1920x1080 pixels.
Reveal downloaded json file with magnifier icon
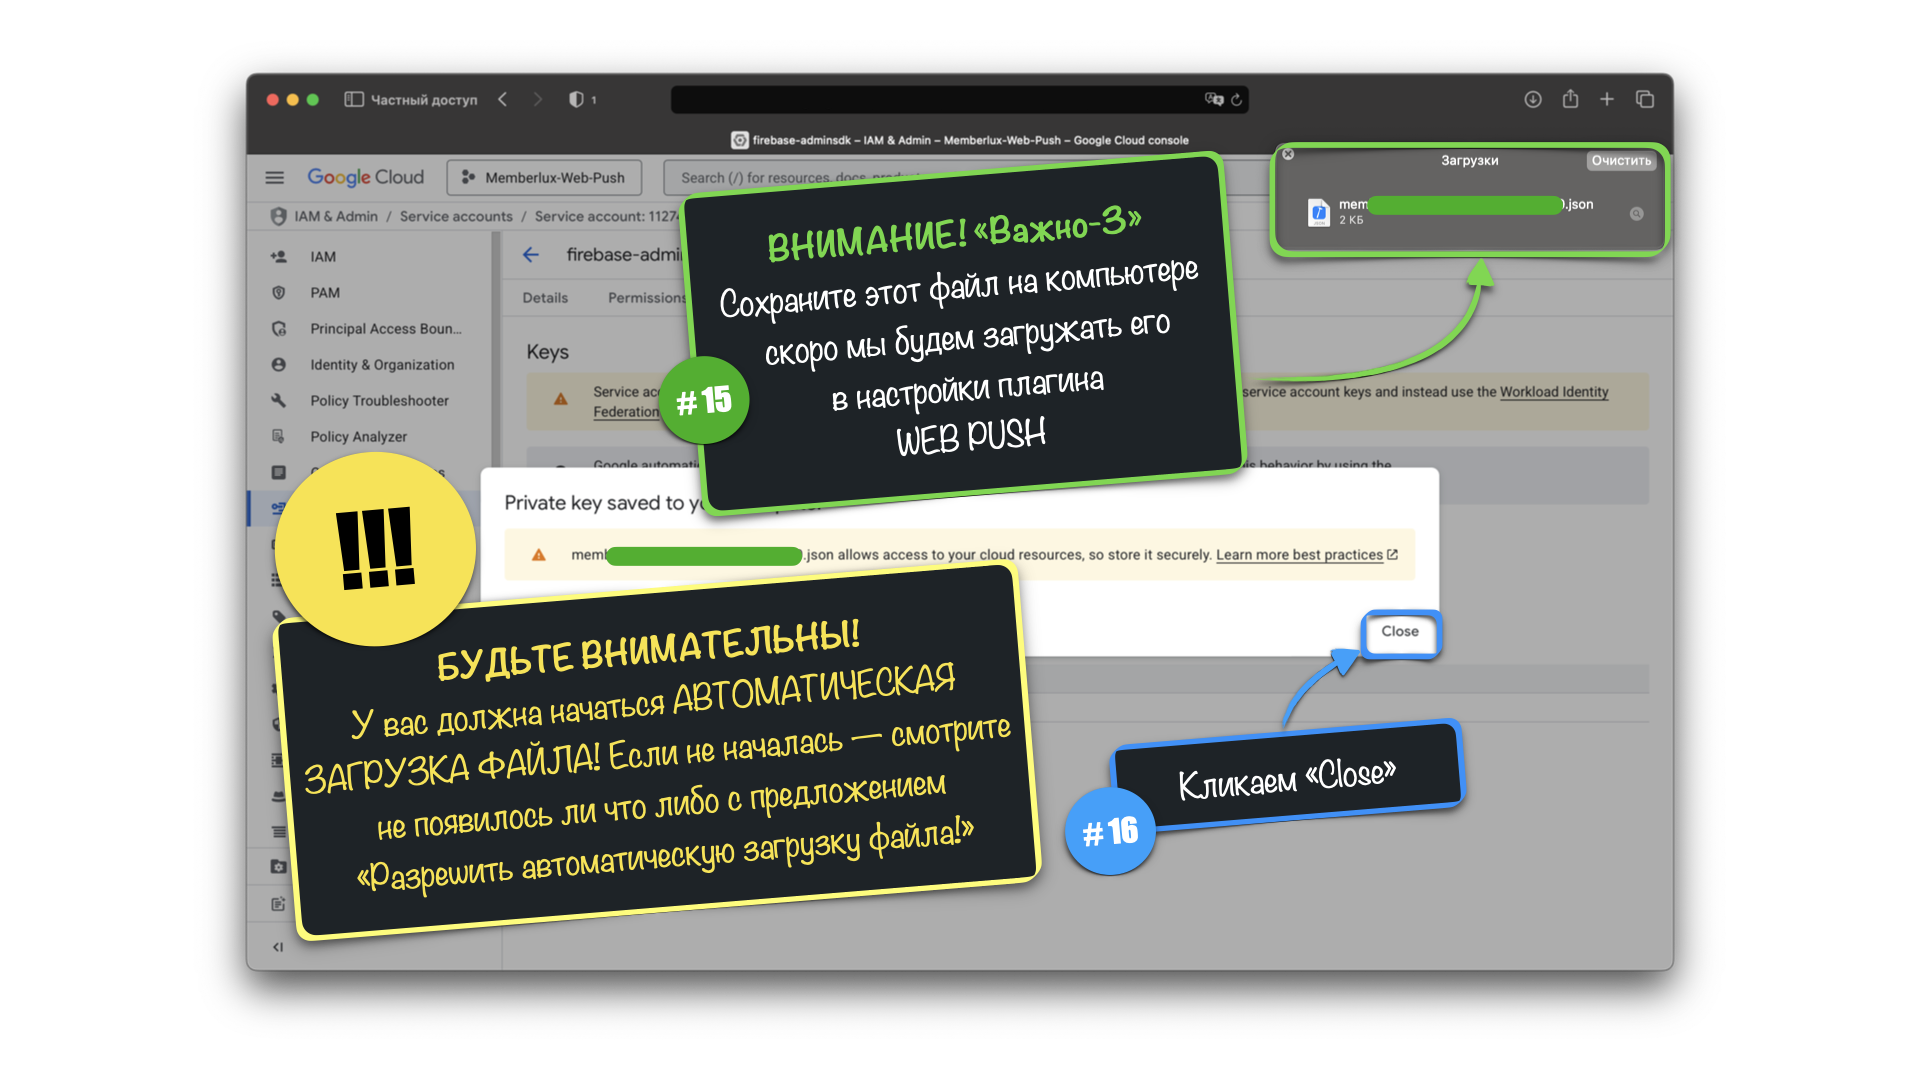pyautogui.click(x=1636, y=213)
